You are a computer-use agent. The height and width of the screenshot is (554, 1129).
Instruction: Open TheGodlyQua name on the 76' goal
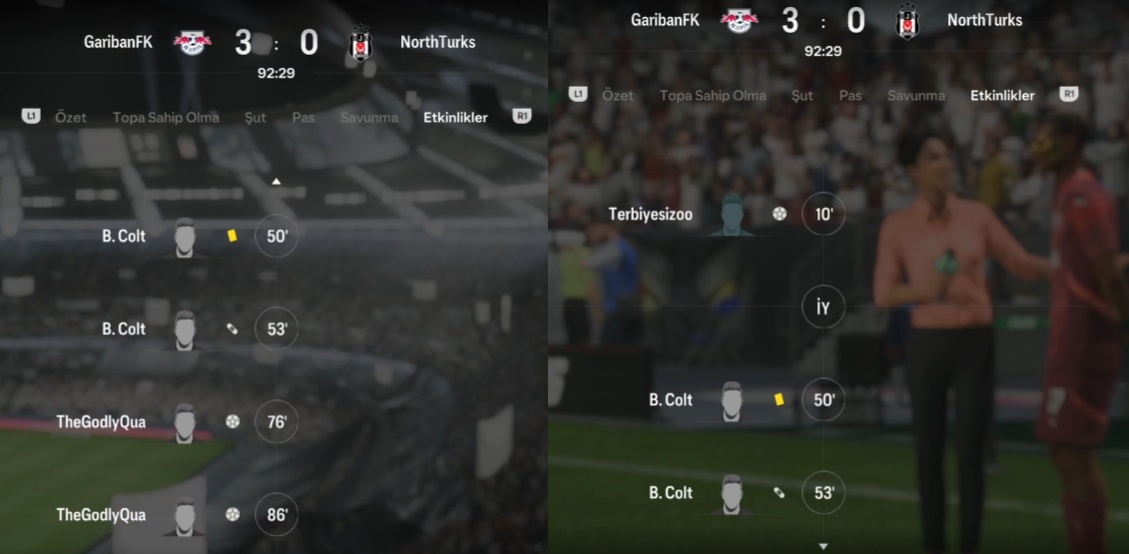(x=101, y=422)
